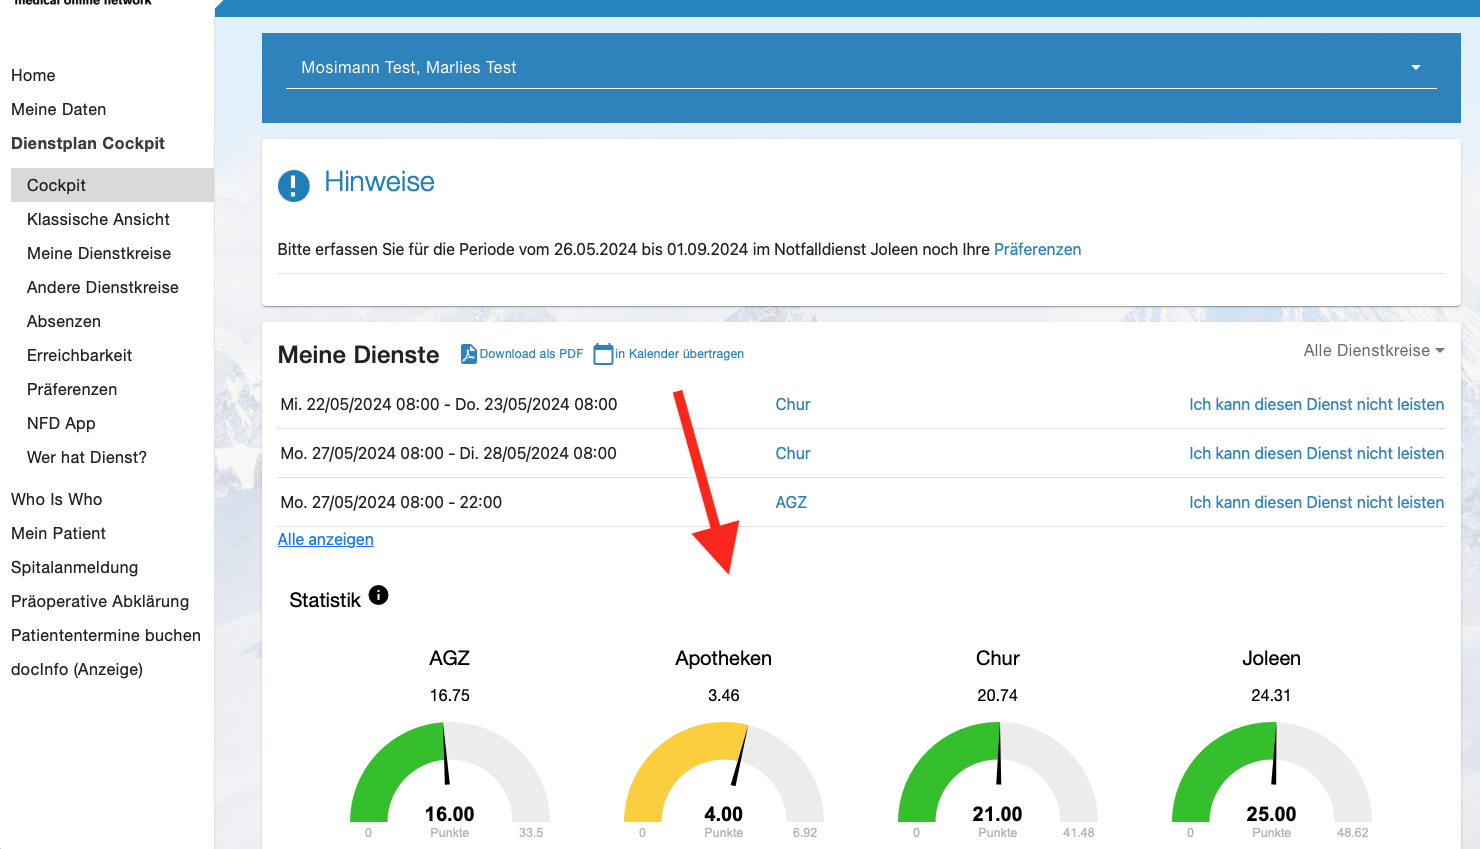Expand the Mosimann Test user dropdown
The image size is (1480, 849).
pyautogui.click(x=1415, y=68)
